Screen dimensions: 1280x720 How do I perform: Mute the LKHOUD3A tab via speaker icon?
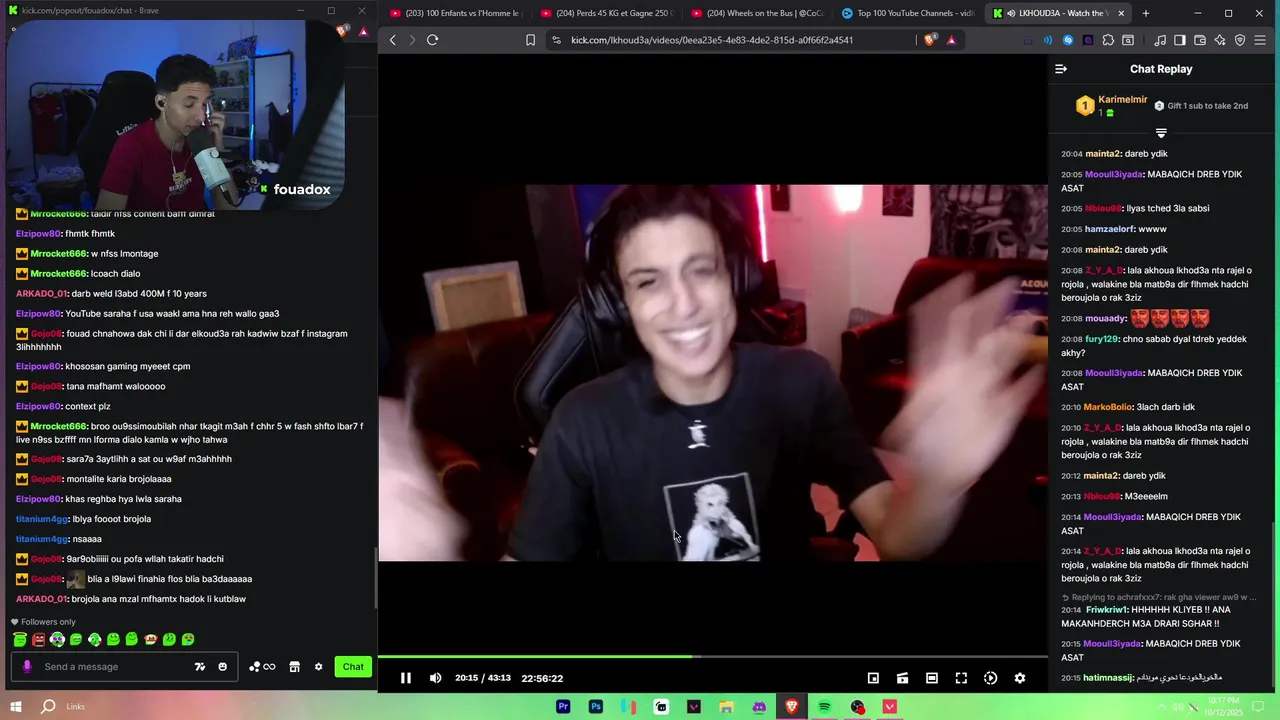tap(1011, 13)
